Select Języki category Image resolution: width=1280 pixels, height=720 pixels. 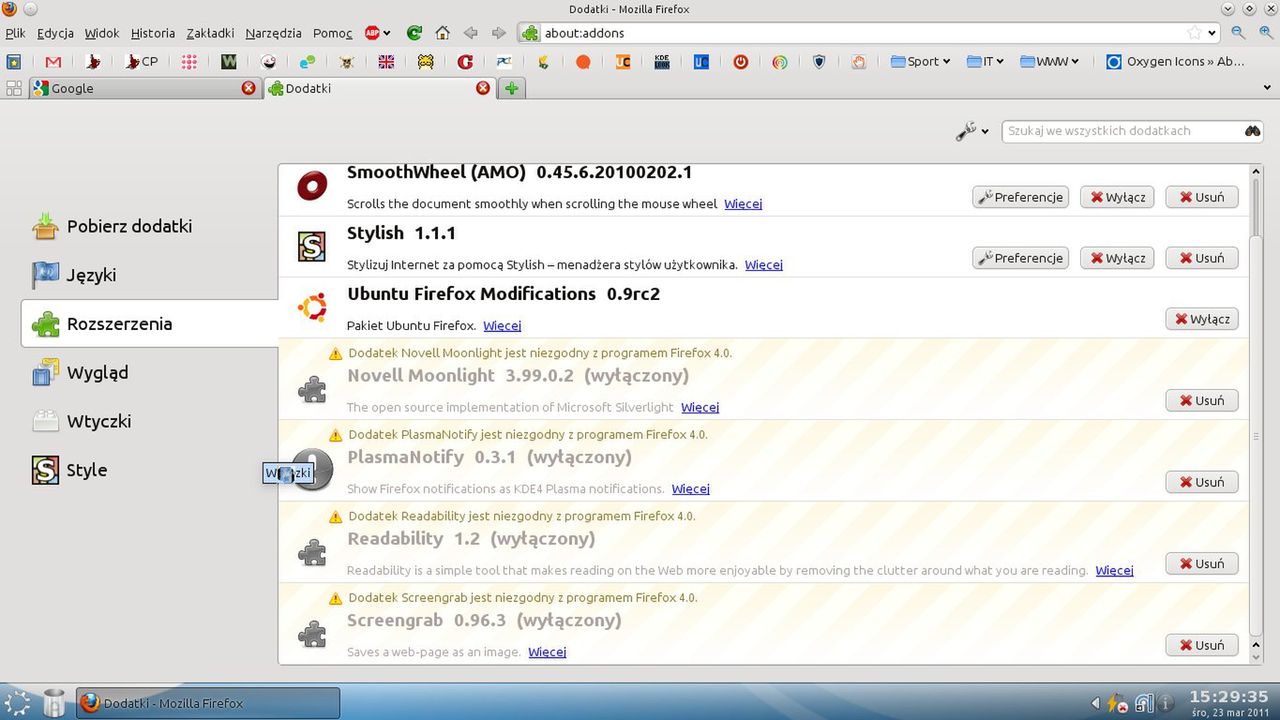tap(89, 275)
